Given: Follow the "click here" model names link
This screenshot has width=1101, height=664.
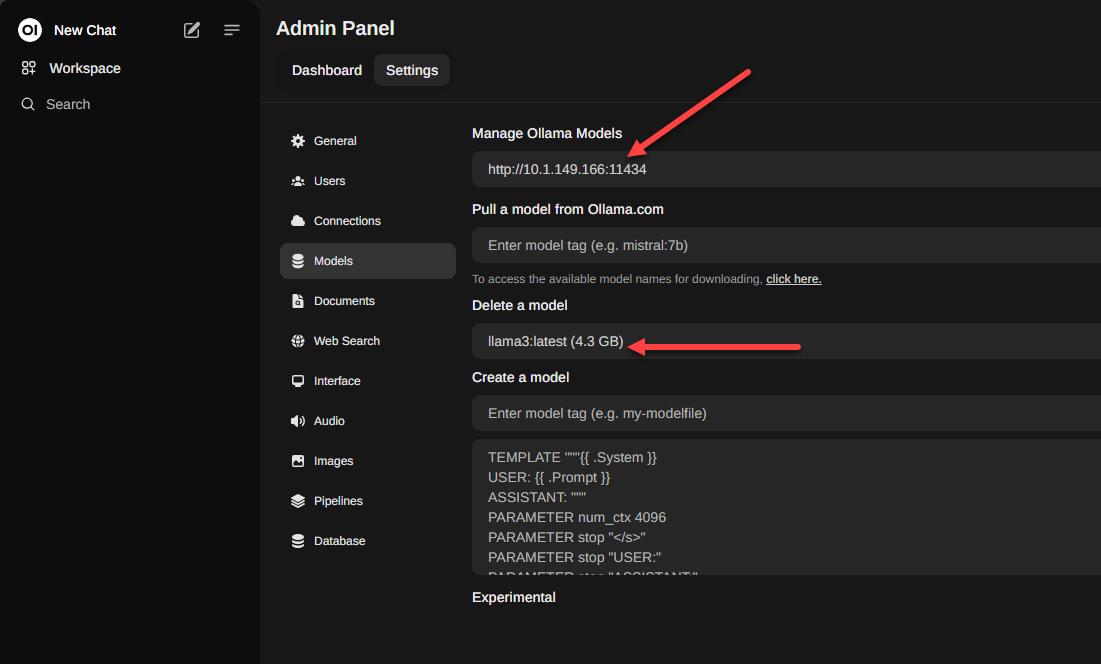Looking at the screenshot, I should (793, 279).
